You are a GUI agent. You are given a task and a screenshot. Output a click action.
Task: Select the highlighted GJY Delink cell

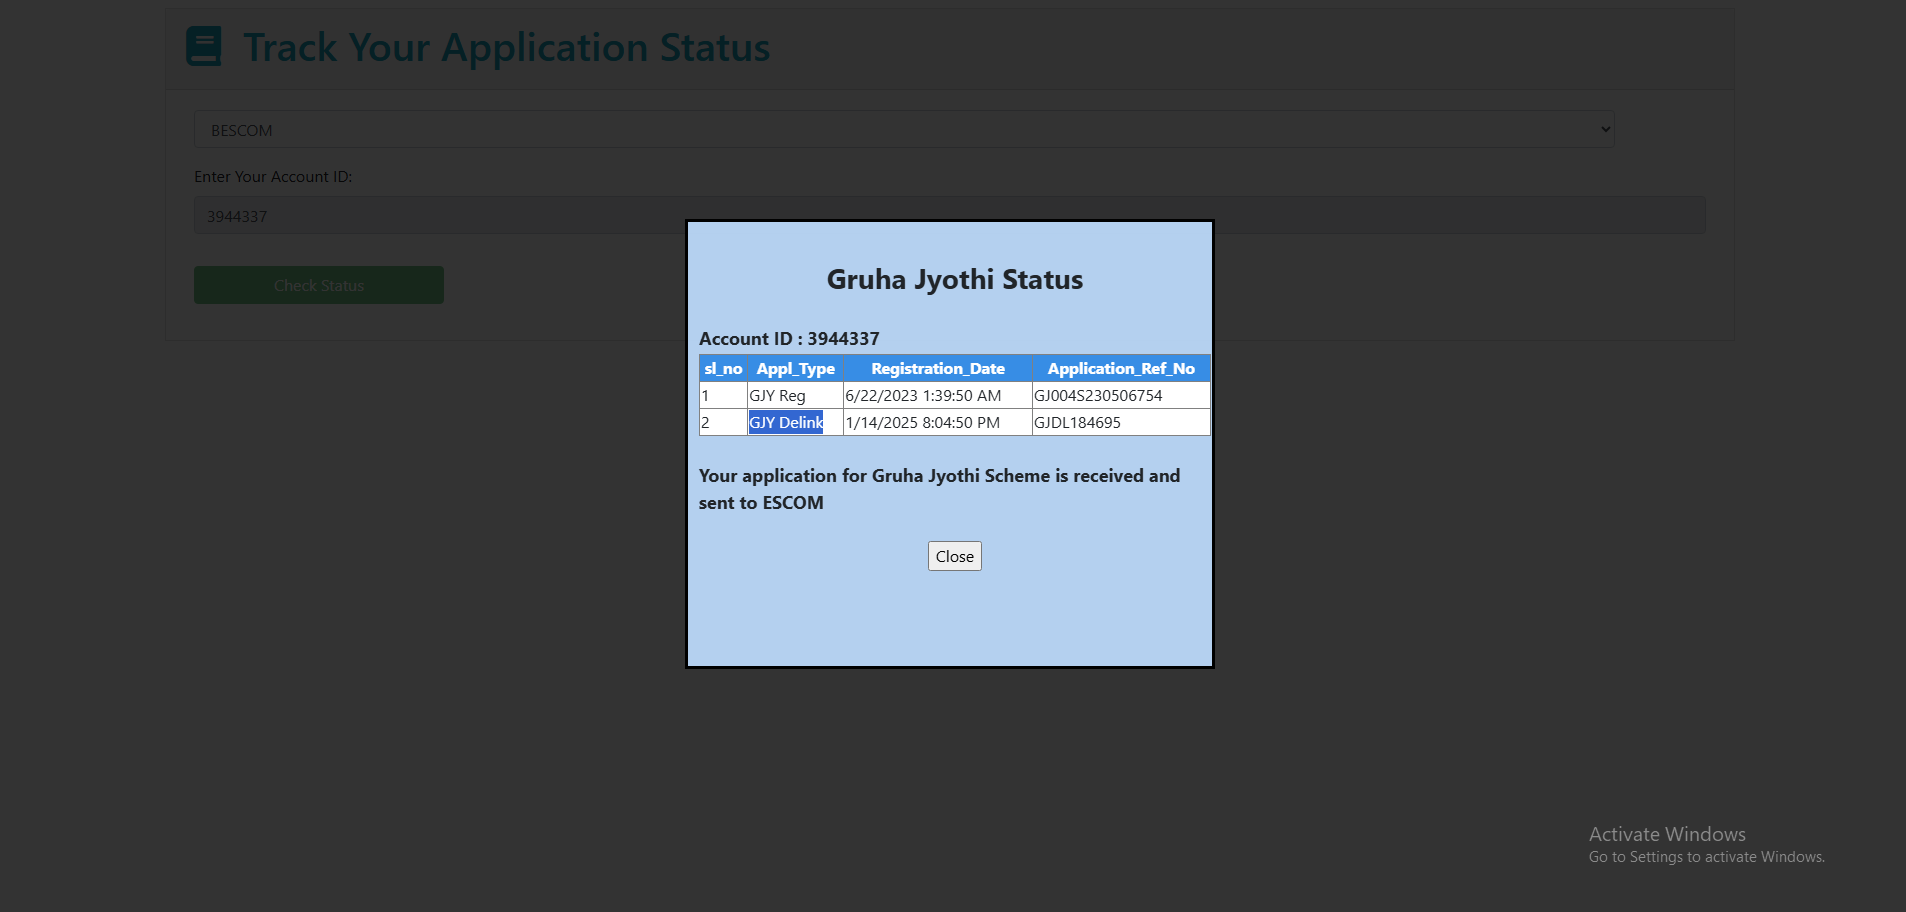795,422
